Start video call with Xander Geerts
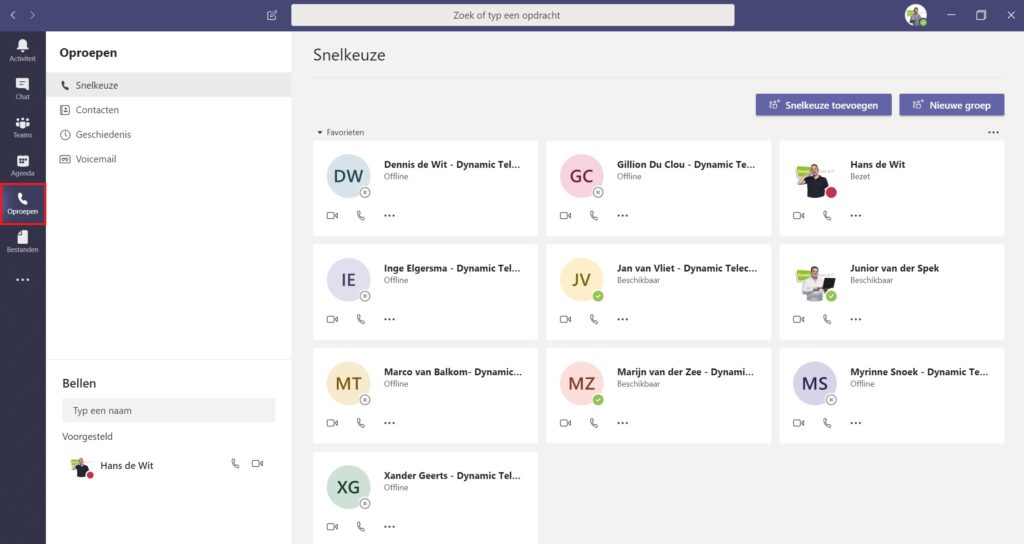 pyautogui.click(x=332, y=526)
